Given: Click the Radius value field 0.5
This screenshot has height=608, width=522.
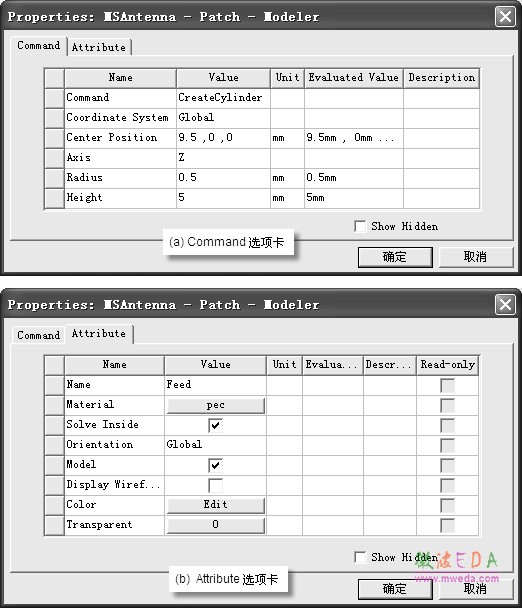Looking at the screenshot, I should click(x=223, y=178).
